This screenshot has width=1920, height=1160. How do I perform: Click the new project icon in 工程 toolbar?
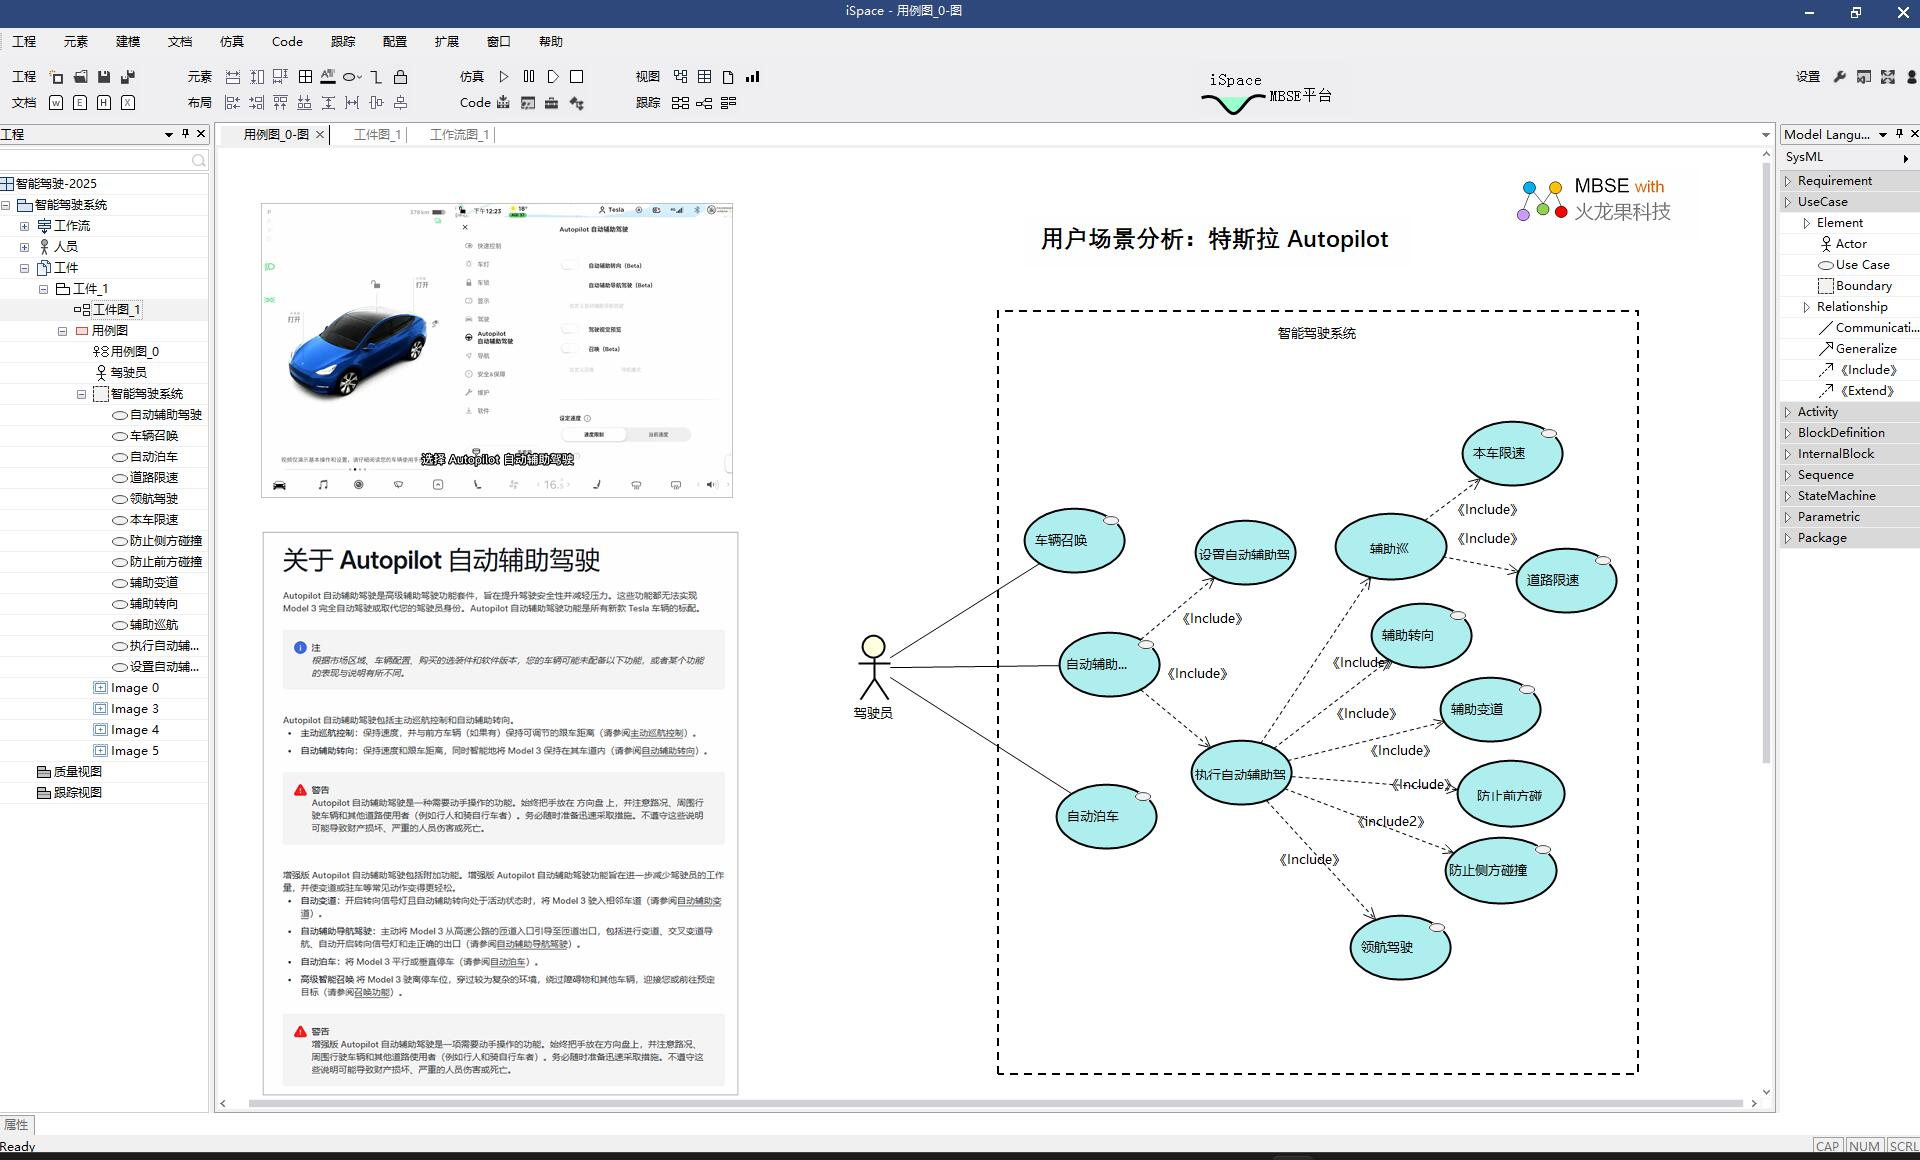(x=56, y=77)
